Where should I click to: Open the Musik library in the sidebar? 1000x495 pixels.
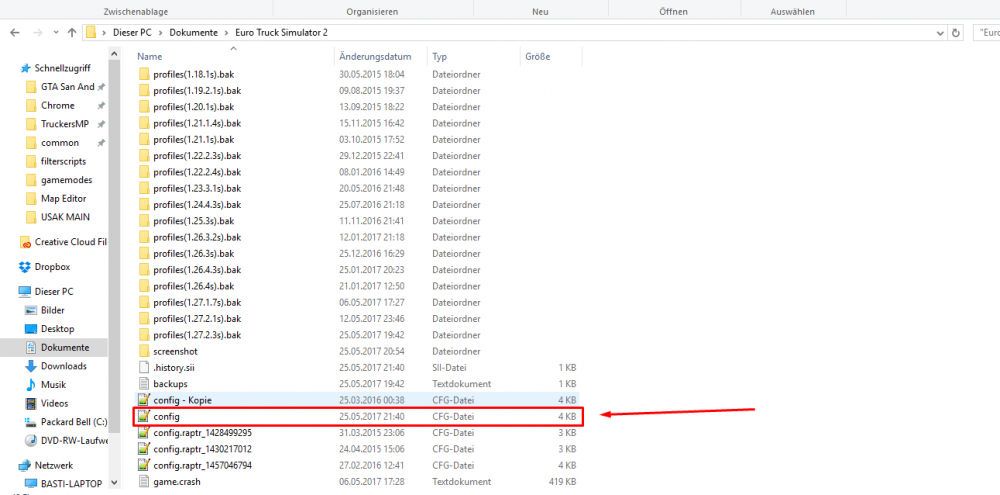tap(54, 385)
